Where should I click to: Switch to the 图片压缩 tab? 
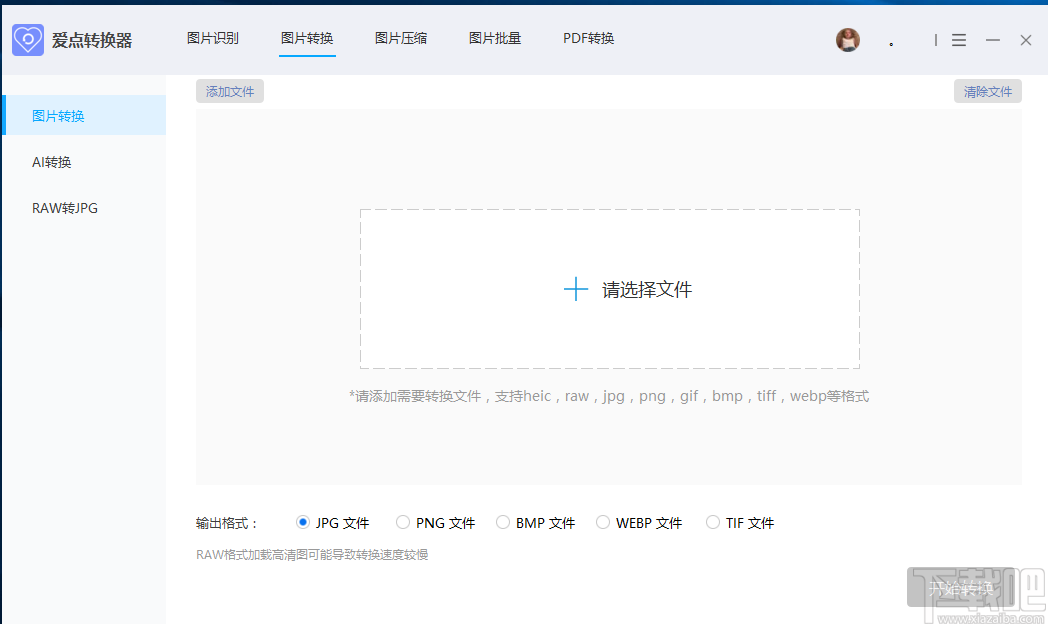400,38
